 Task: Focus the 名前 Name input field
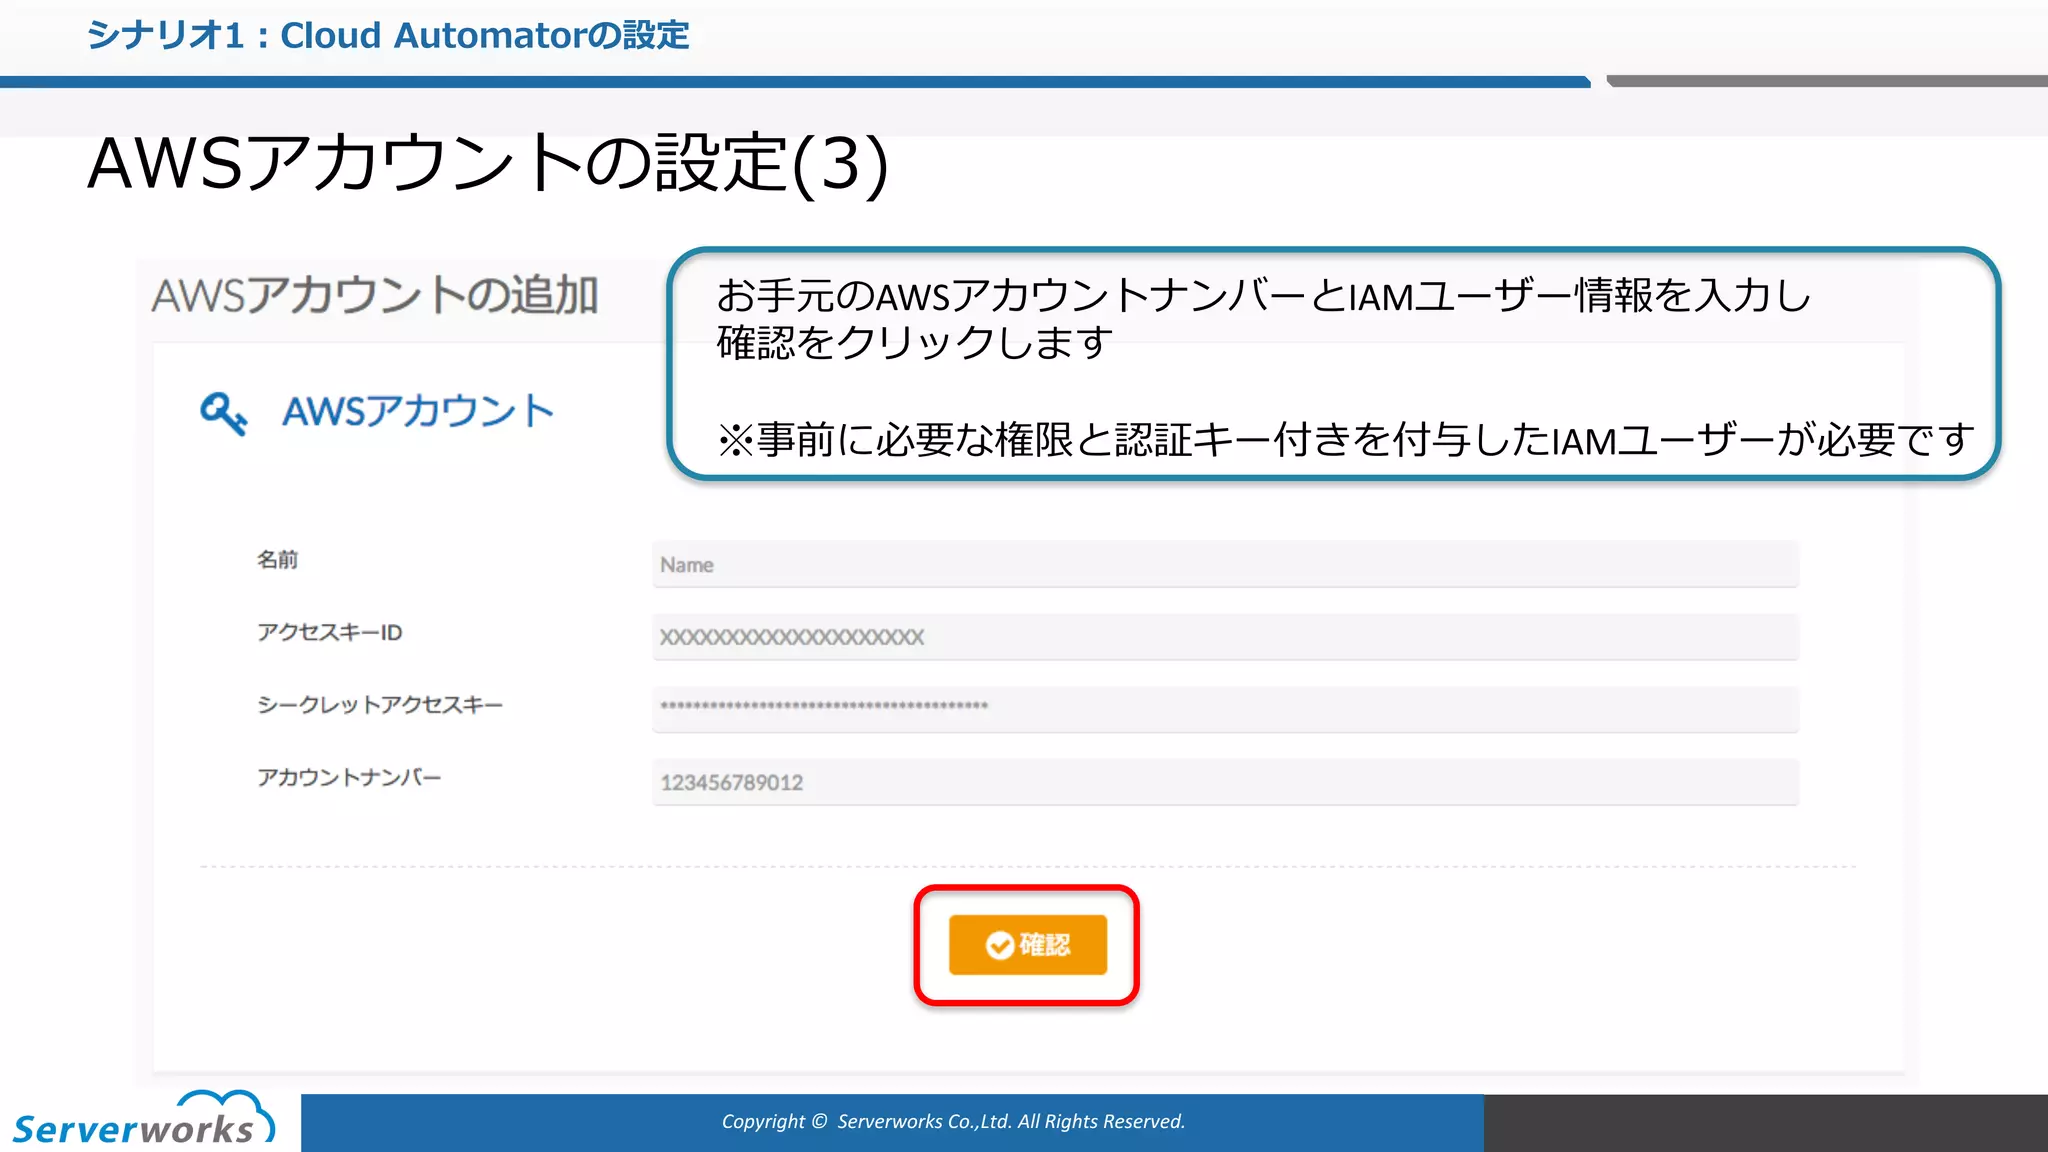pos(1225,564)
